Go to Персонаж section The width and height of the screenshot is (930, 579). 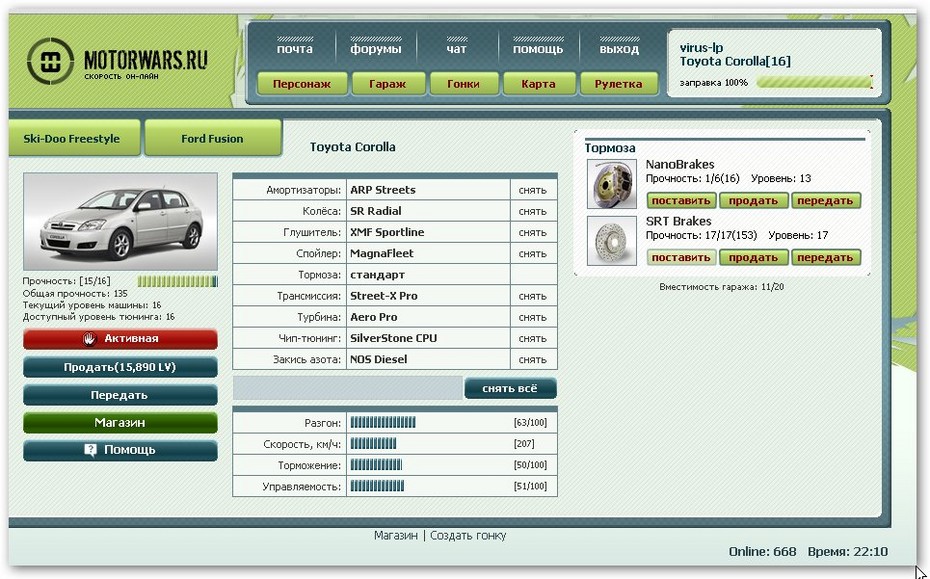coord(302,84)
